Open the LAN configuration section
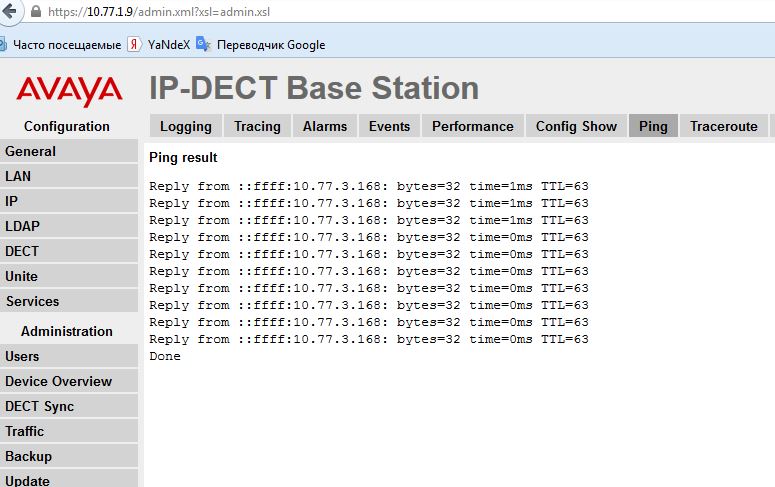The image size is (775, 487). (x=69, y=176)
